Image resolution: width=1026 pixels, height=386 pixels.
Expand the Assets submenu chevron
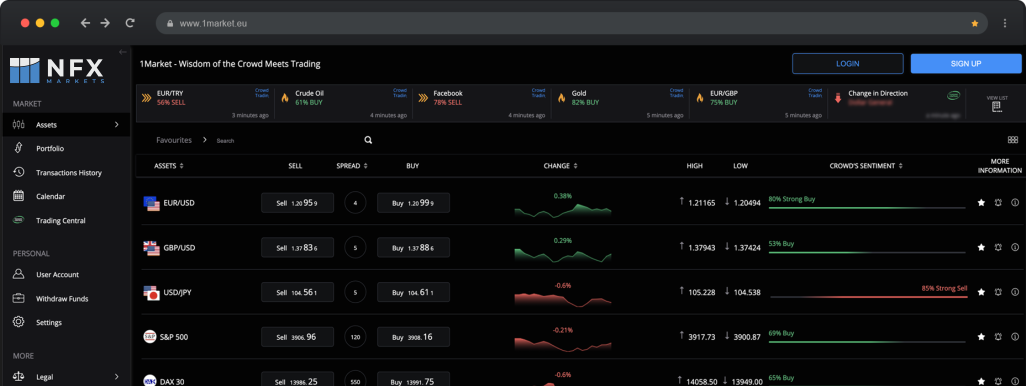tap(116, 124)
